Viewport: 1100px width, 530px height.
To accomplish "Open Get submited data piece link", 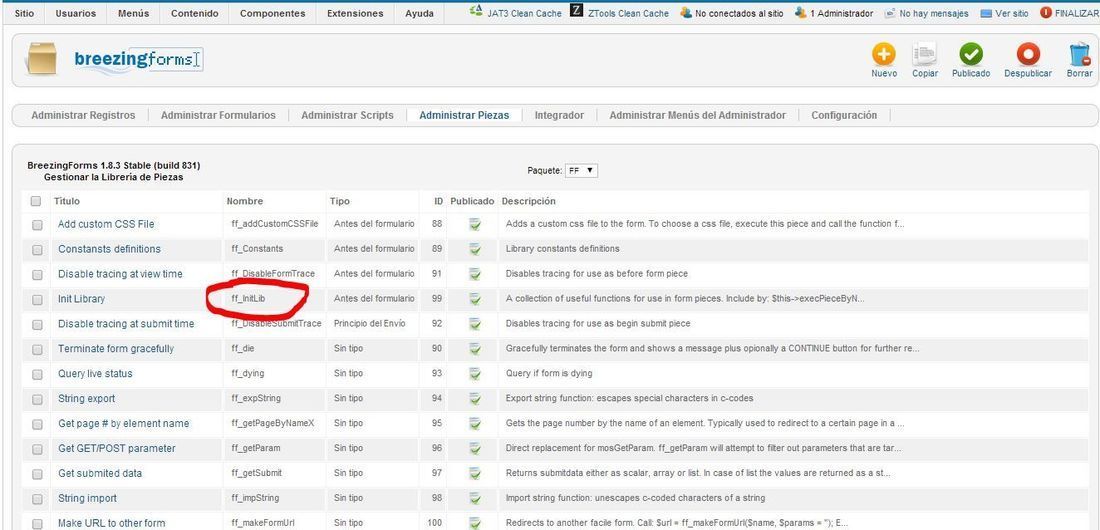I will click(100, 473).
